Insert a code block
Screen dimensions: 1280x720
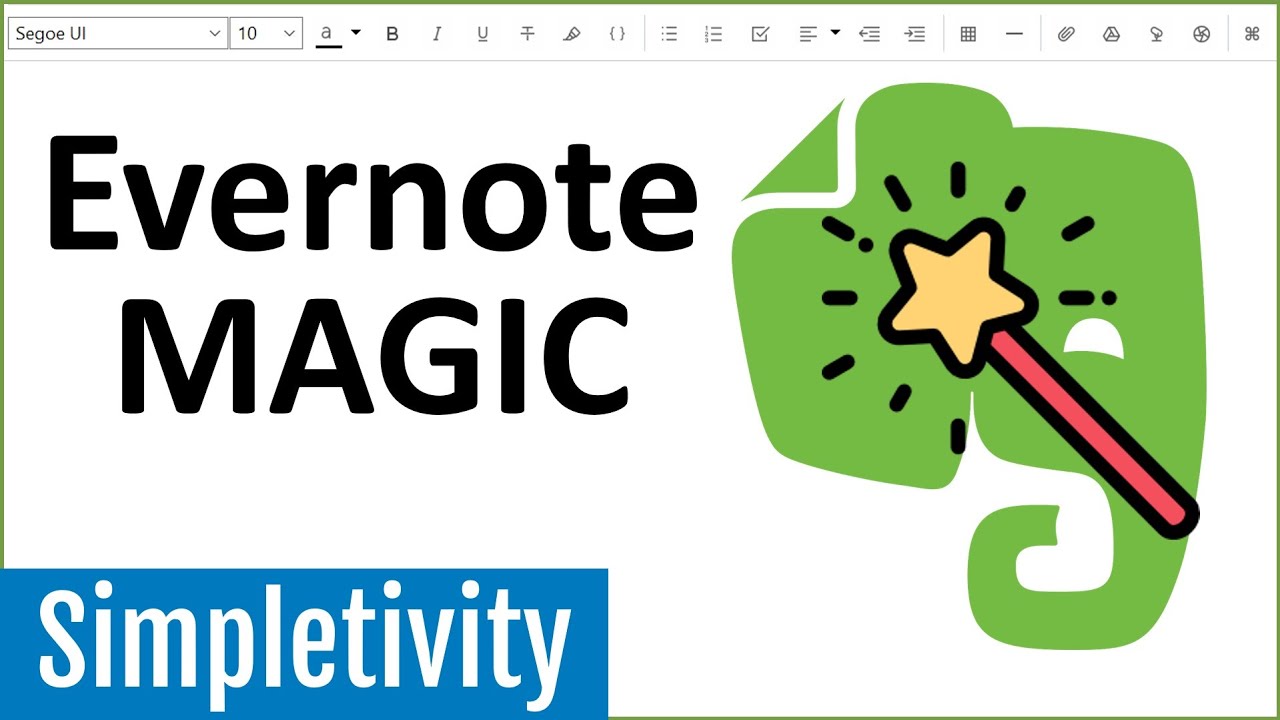click(x=617, y=34)
